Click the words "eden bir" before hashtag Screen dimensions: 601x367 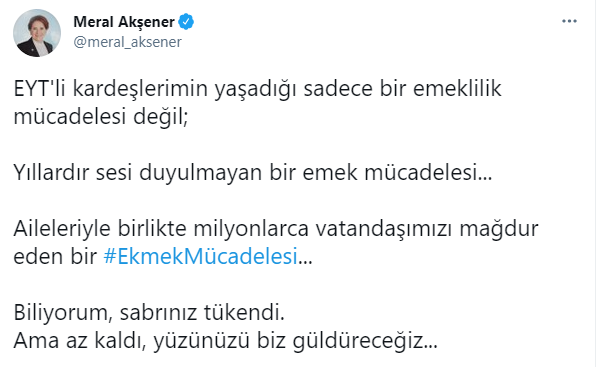pos(55,256)
